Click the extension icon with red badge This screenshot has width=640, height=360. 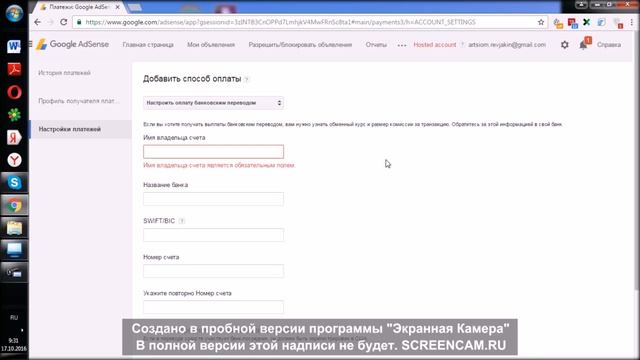click(x=618, y=23)
